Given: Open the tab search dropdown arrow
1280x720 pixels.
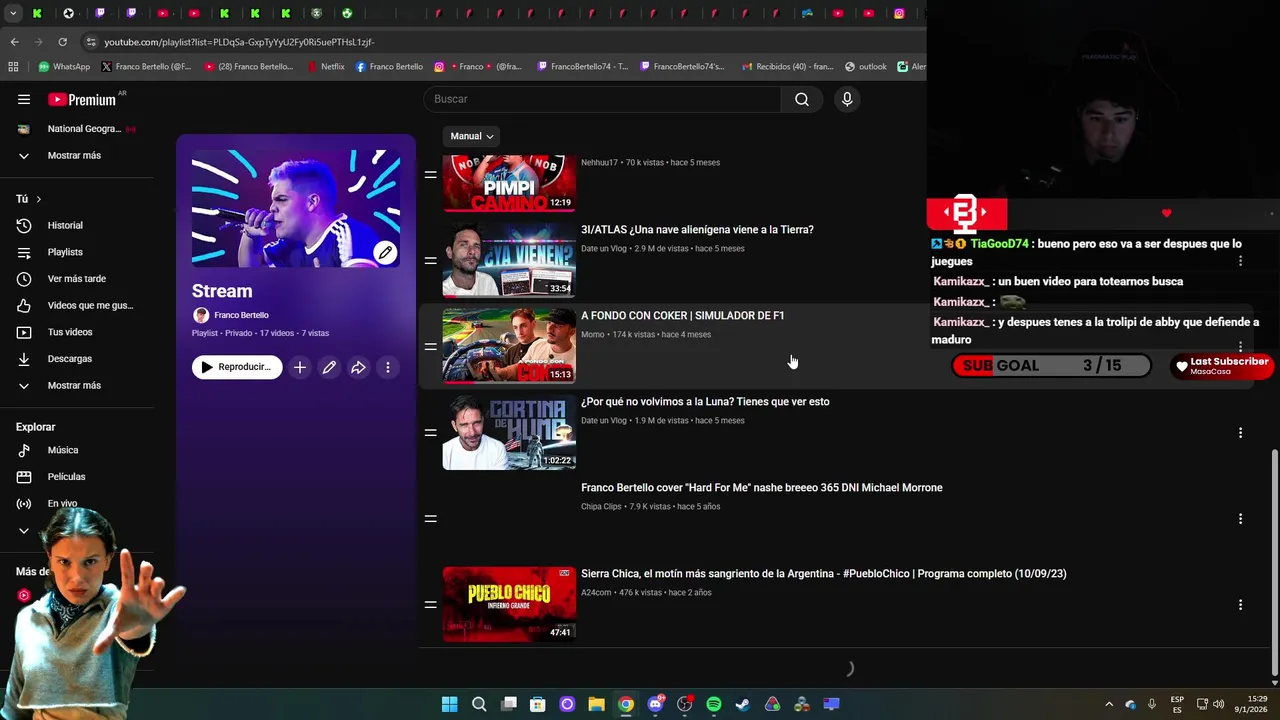Looking at the screenshot, I should 13,14.
